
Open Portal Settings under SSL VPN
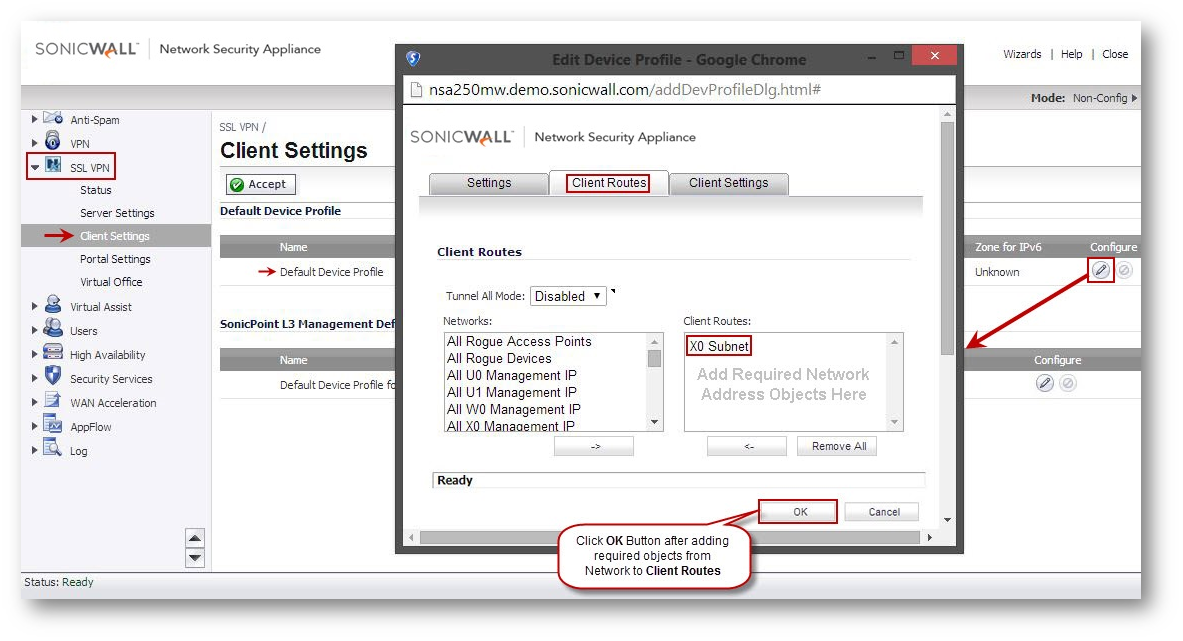(x=115, y=259)
